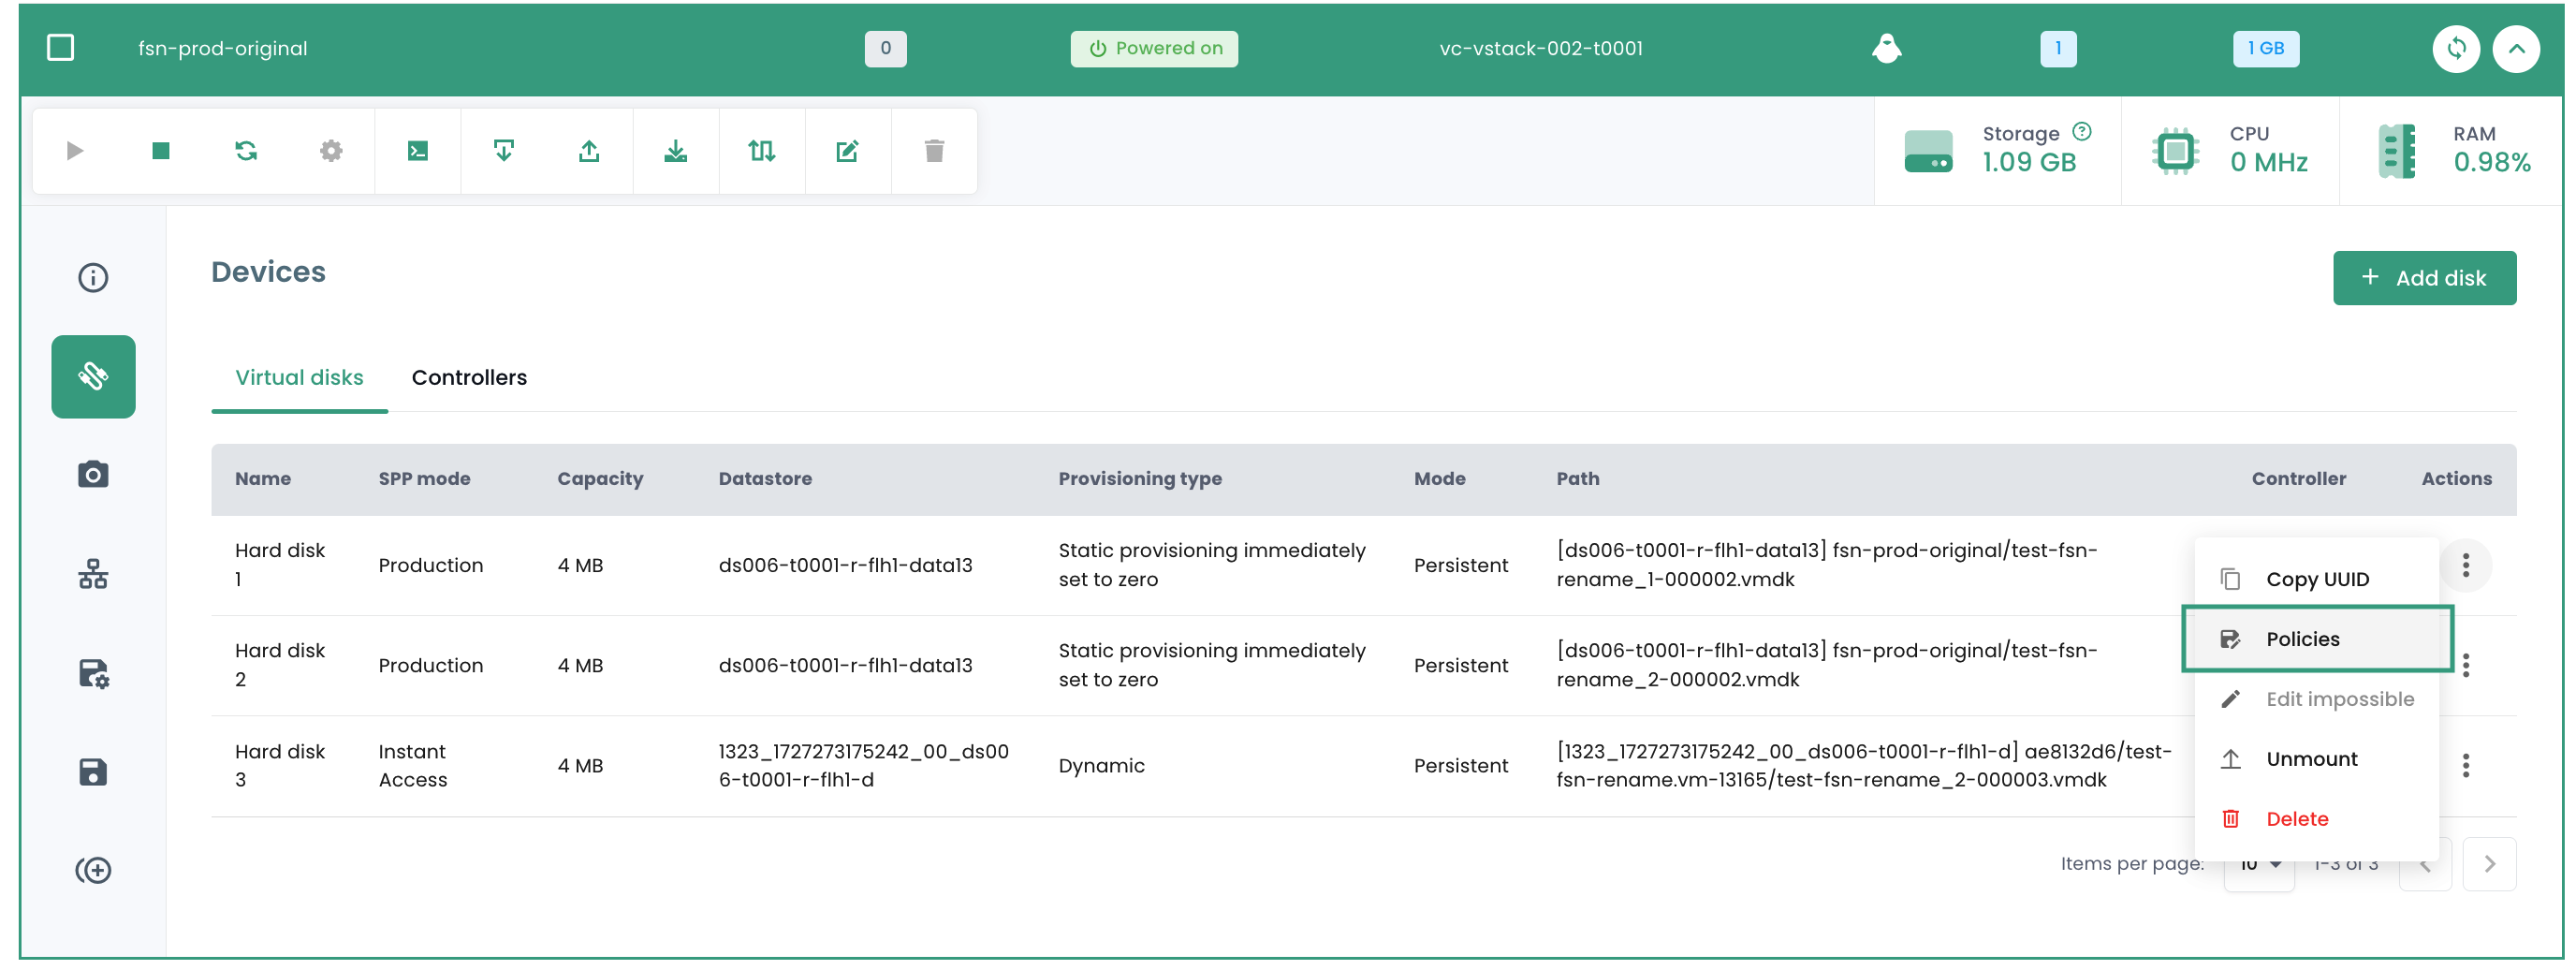The height and width of the screenshot is (970, 2576).
Task: Open the console terminal icon
Action: [418, 151]
